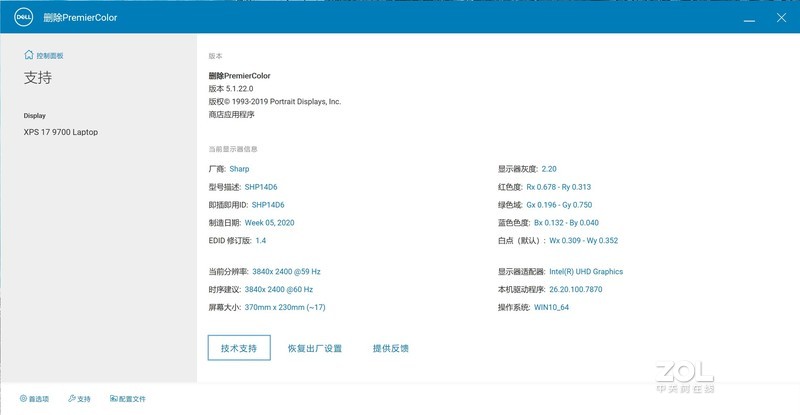Click the 技术支持 button
The image size is (800, 415).
pyautogui.click(x=239, y=348)
